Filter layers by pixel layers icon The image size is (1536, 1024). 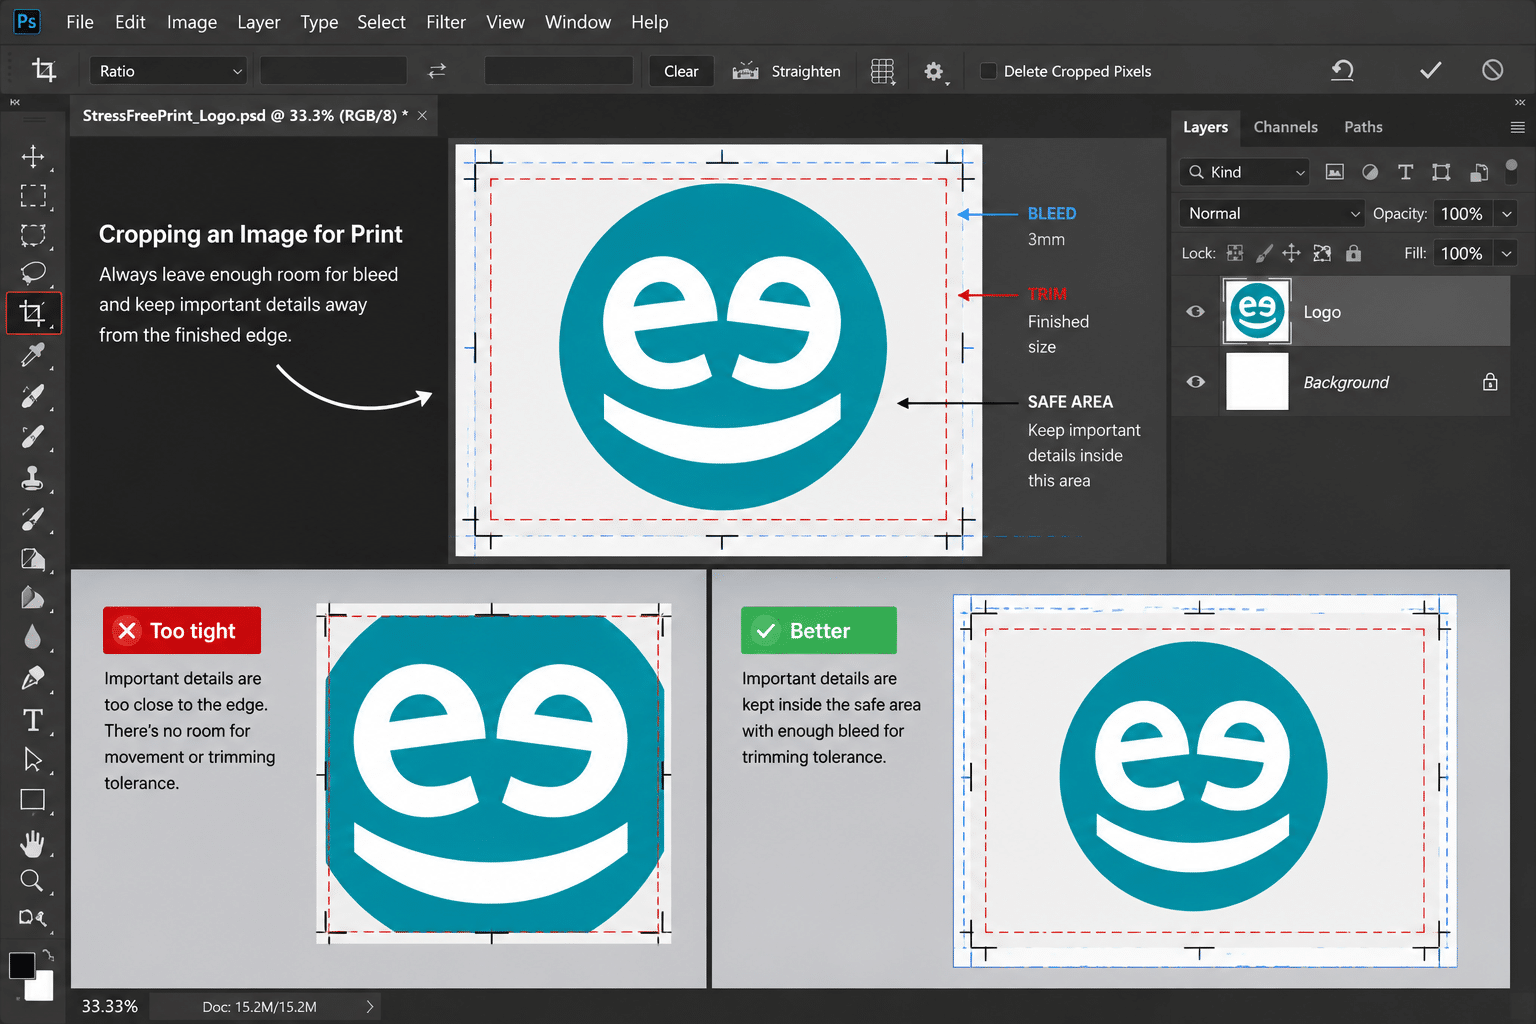coord(1334,172)
